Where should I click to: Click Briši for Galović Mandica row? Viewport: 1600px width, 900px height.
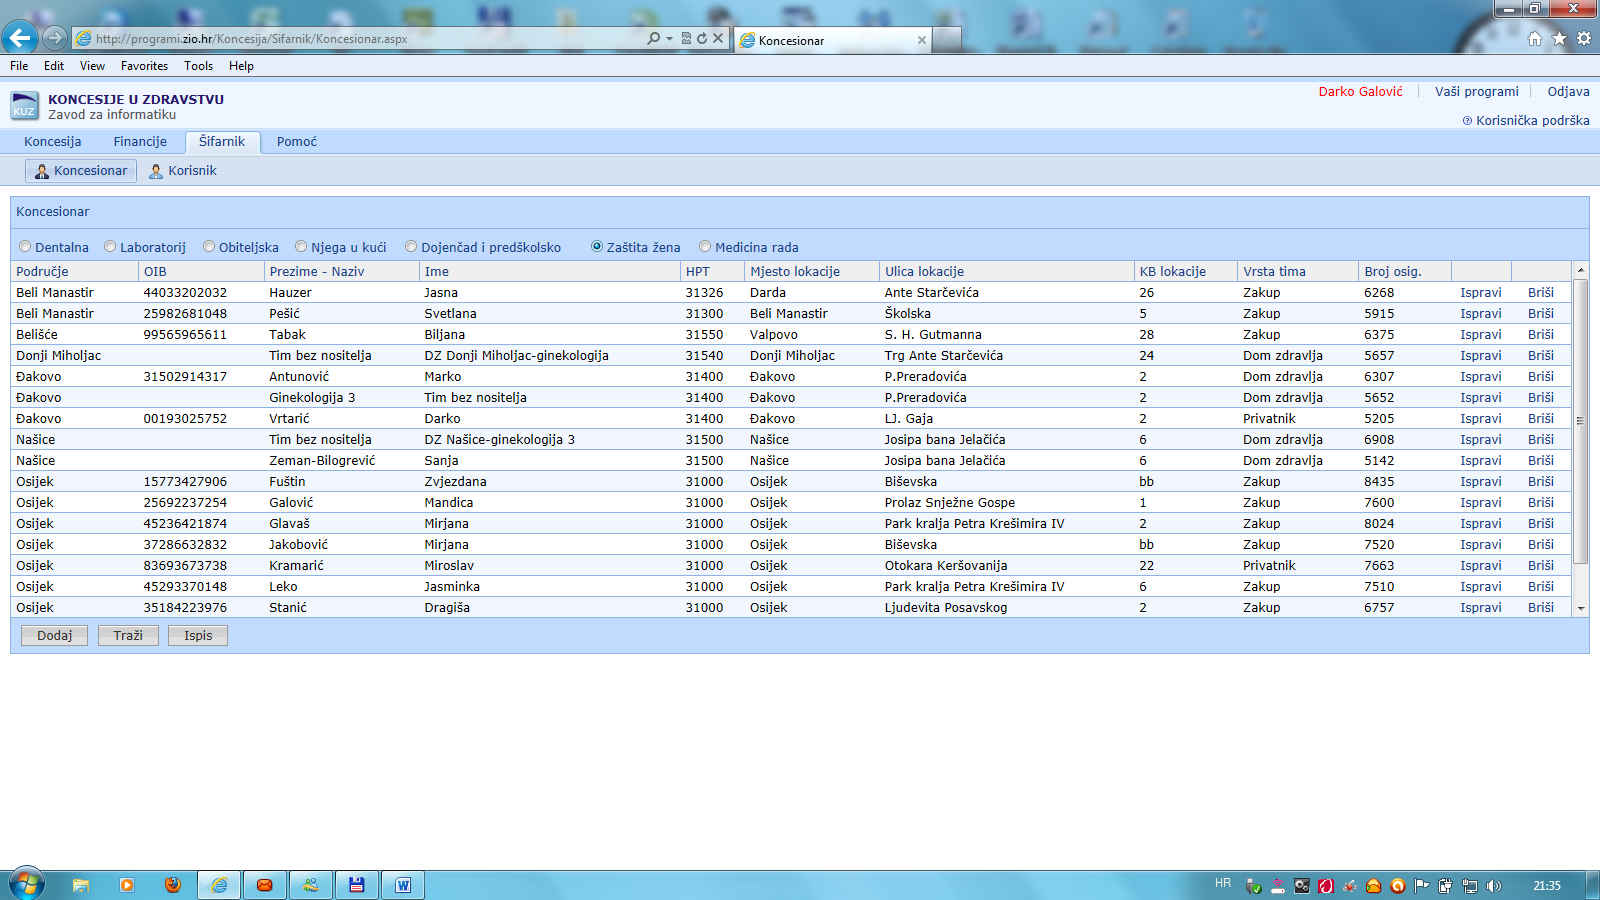point(1541,503)
